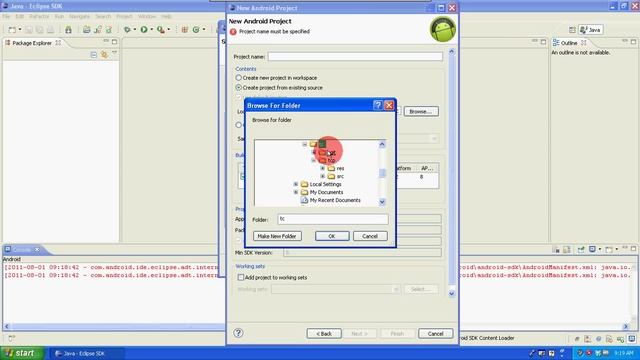Screen dimensions: 640x360
Task: Open the Java perspective button
Action: tap(591, 30)
